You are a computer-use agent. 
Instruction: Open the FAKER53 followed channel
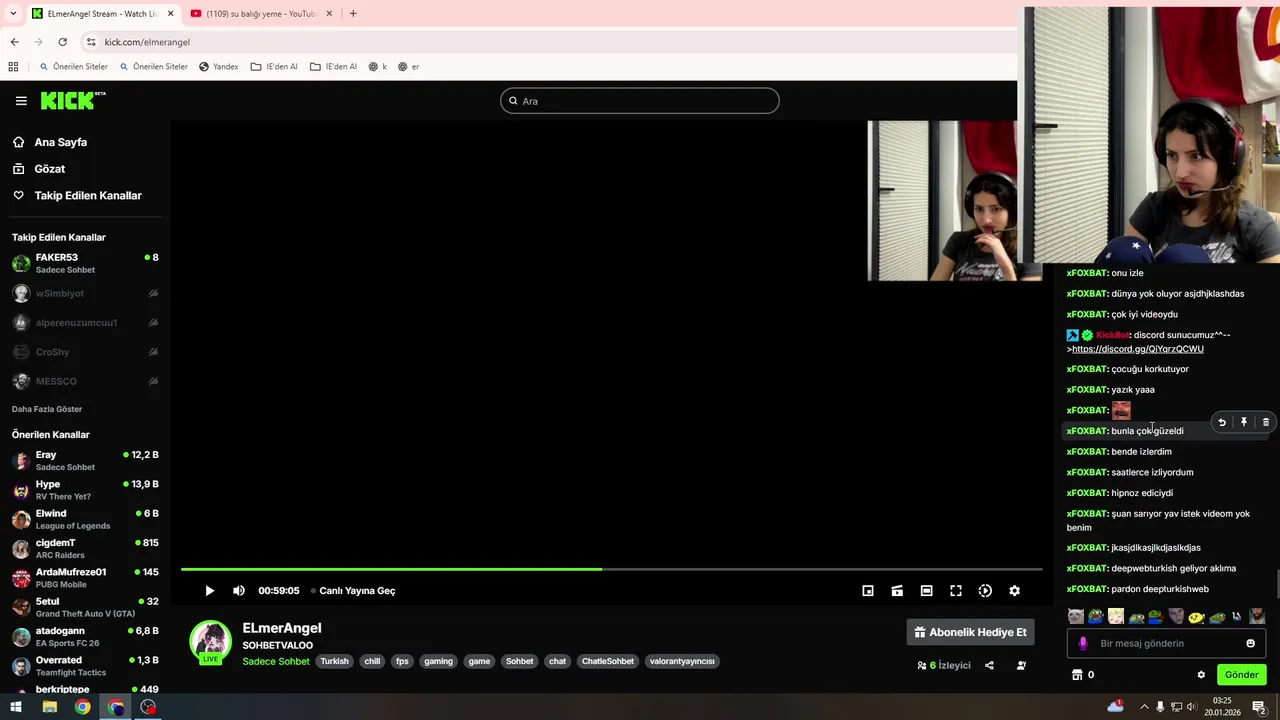(x=85, y=264)
